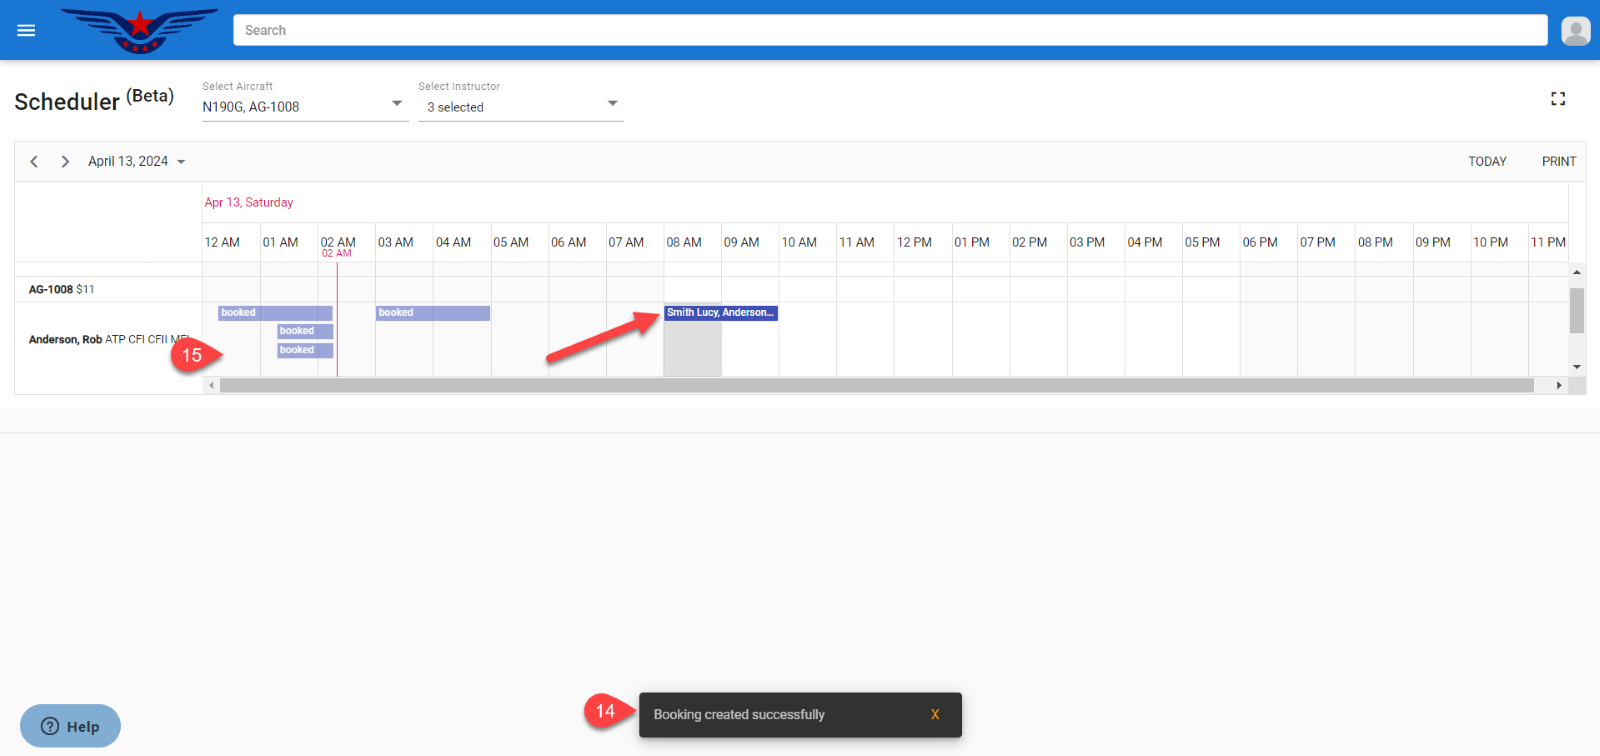Open the user profile avatar
This screenshot has width=1600, height=756.
coord(1575,31)
